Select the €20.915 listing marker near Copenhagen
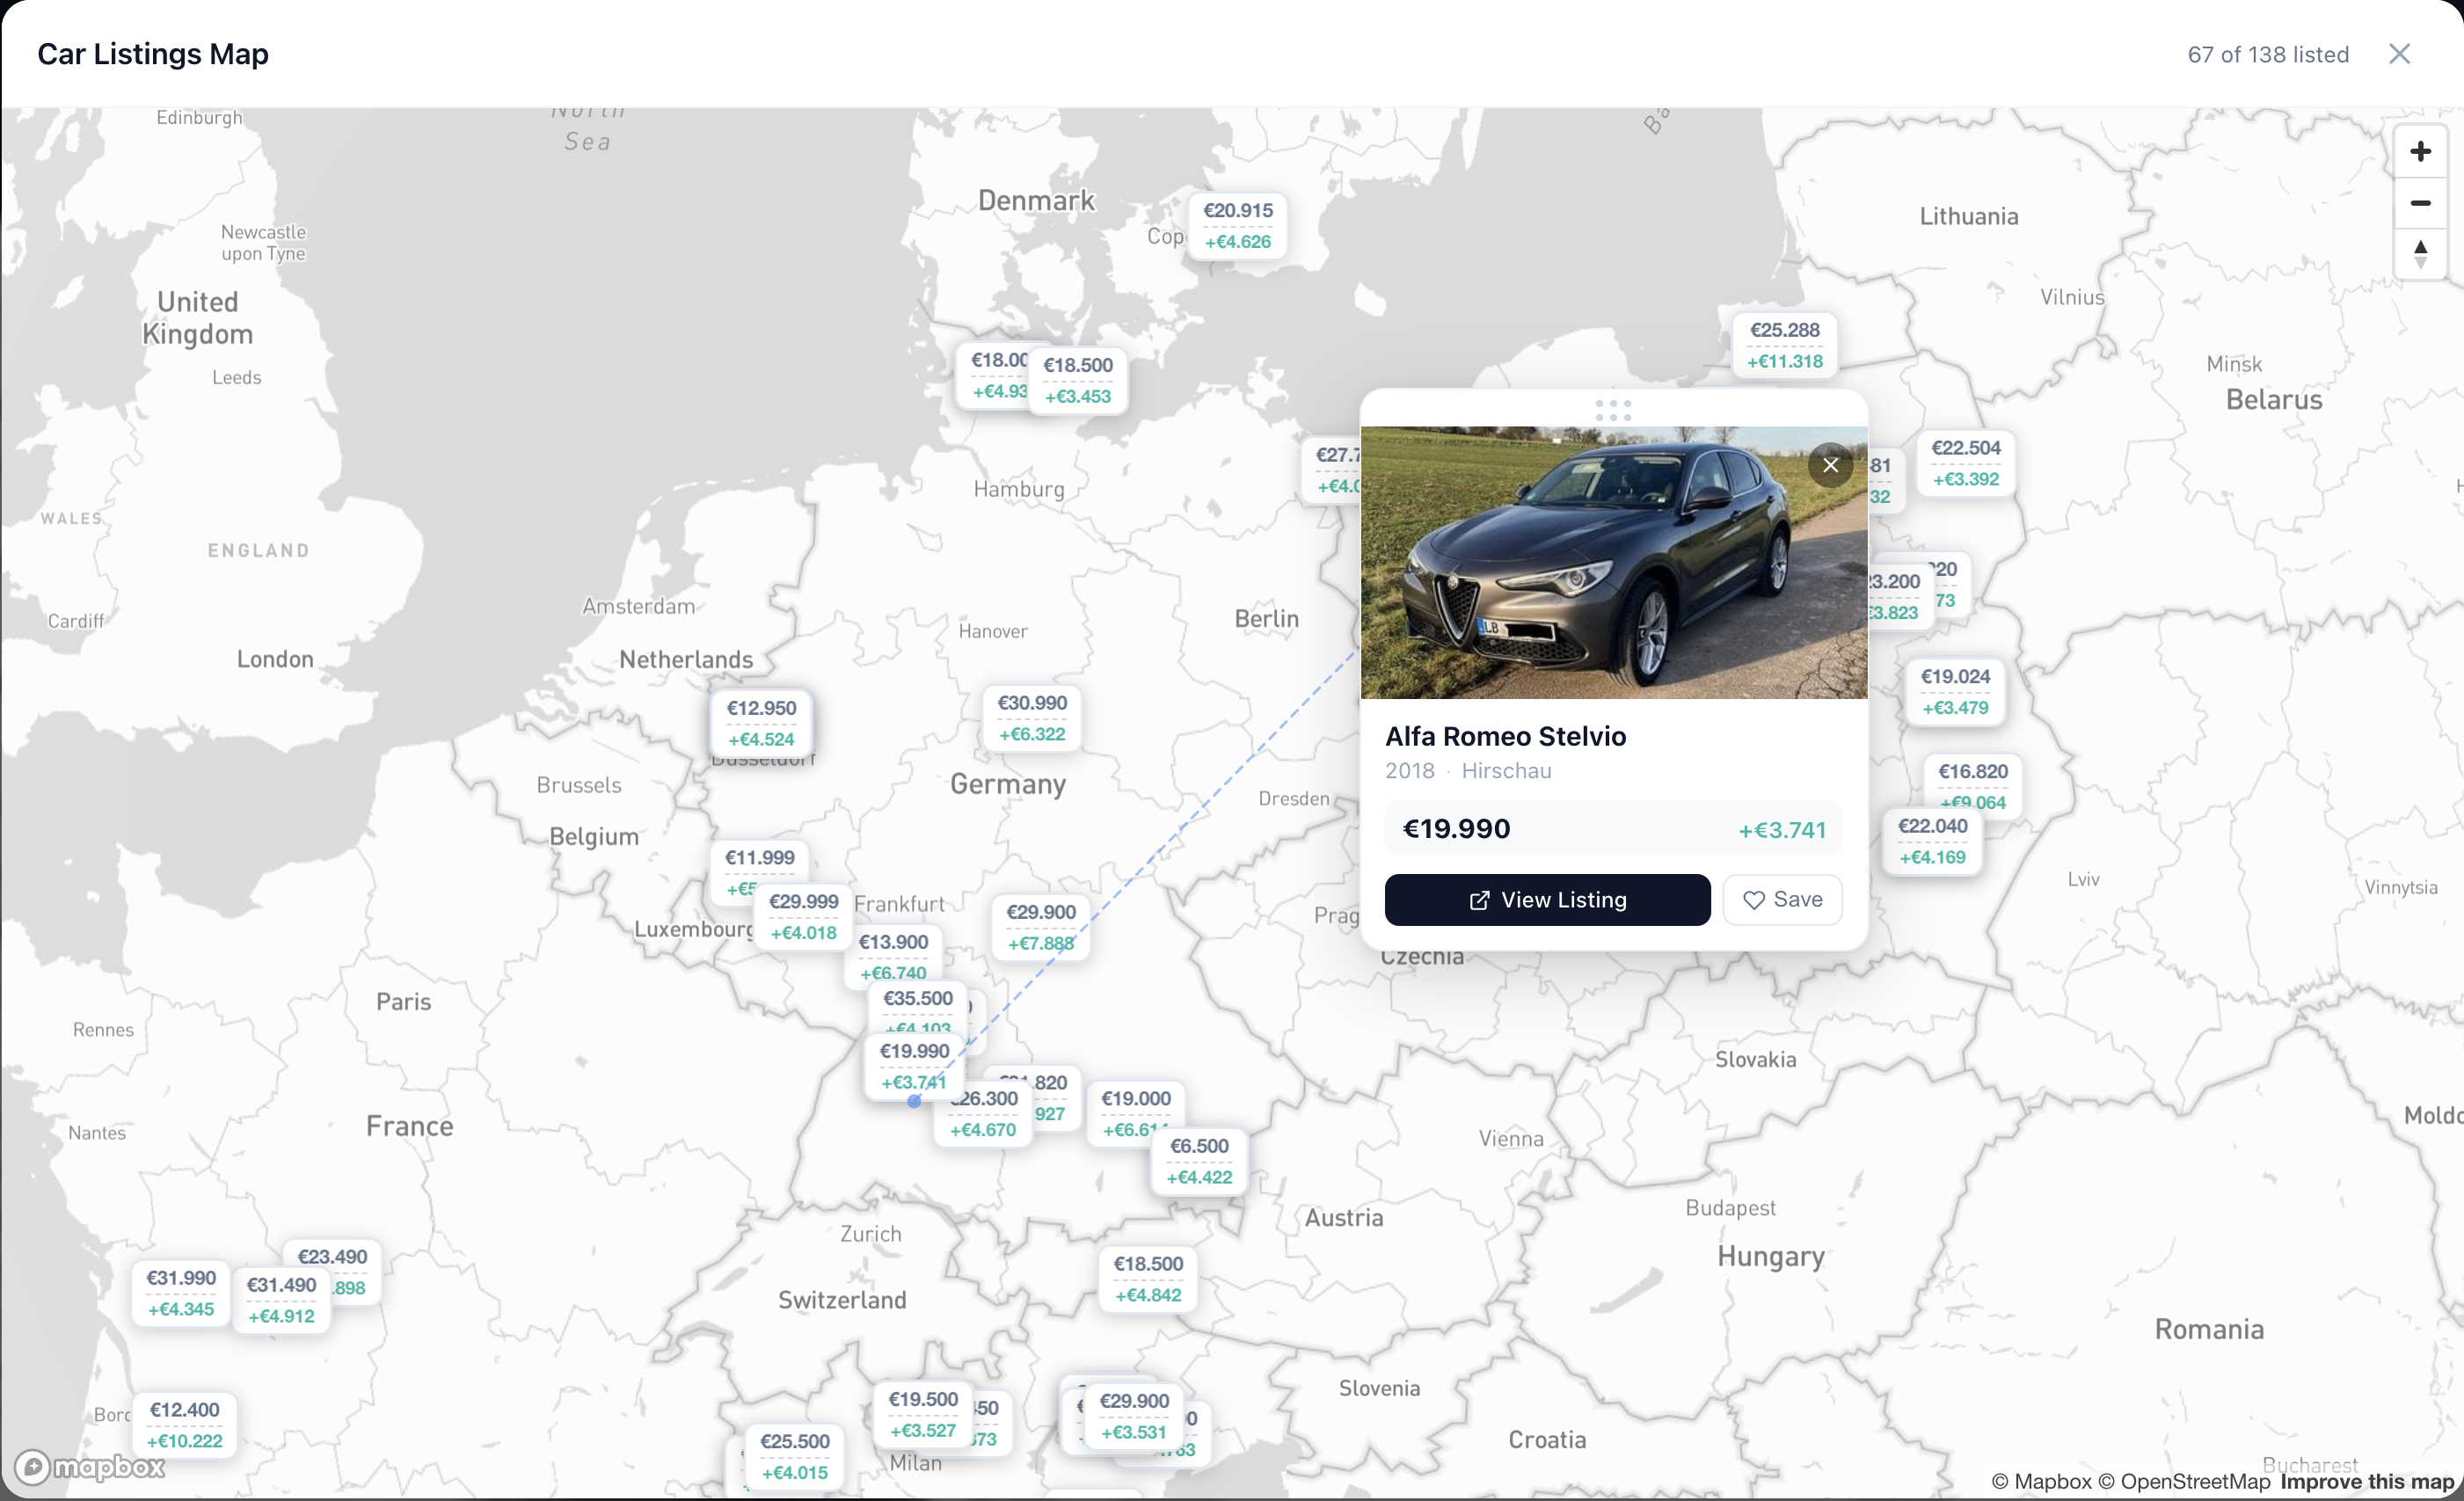The width and height of the screenshot is (2464, 1501). point(1238,225)
